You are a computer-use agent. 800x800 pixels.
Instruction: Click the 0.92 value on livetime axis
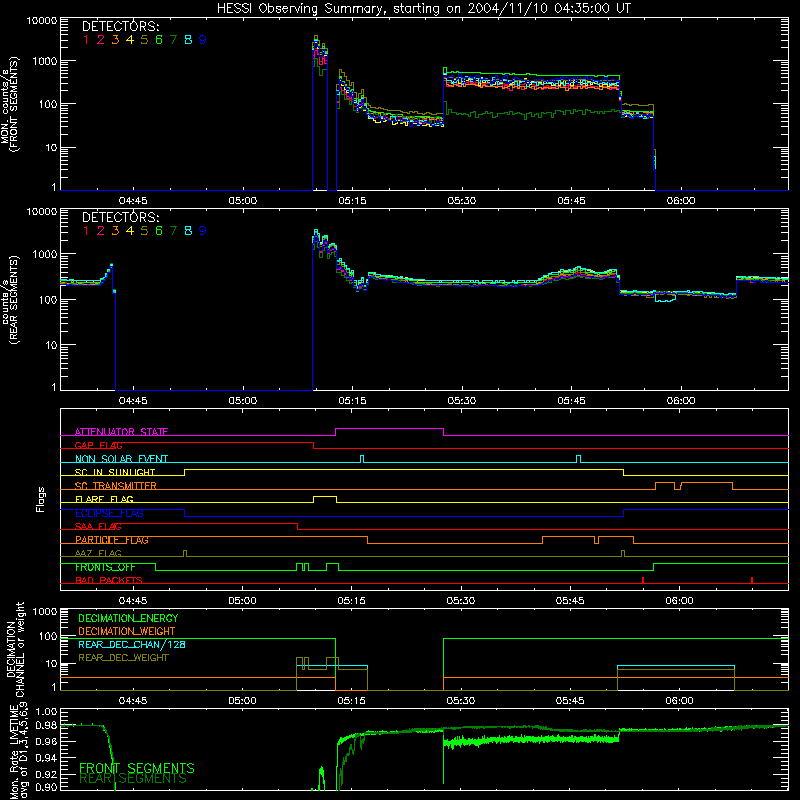[x=47, y=773]
